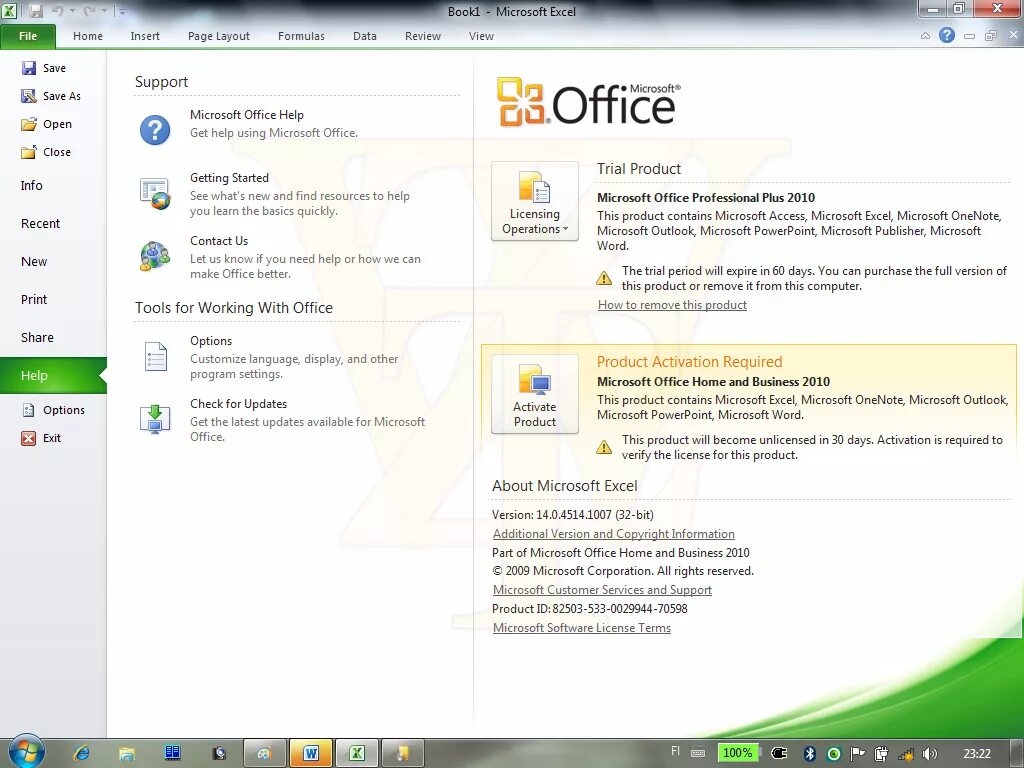Viewport: 1024px width, 768px height.
Task: Click the Save icon in Quick Access Toolbar
Action: [x=35, y=11]
